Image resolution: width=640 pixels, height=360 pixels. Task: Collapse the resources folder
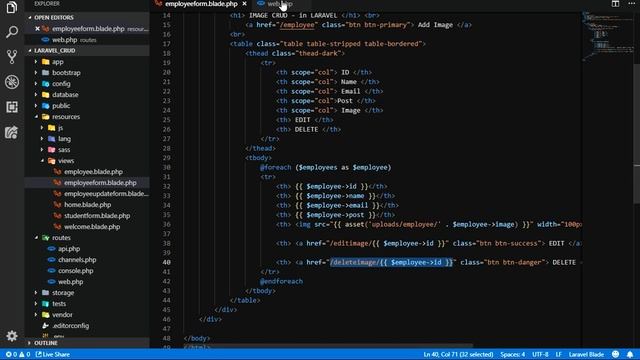pyautogui.click(x=66, y=117)
